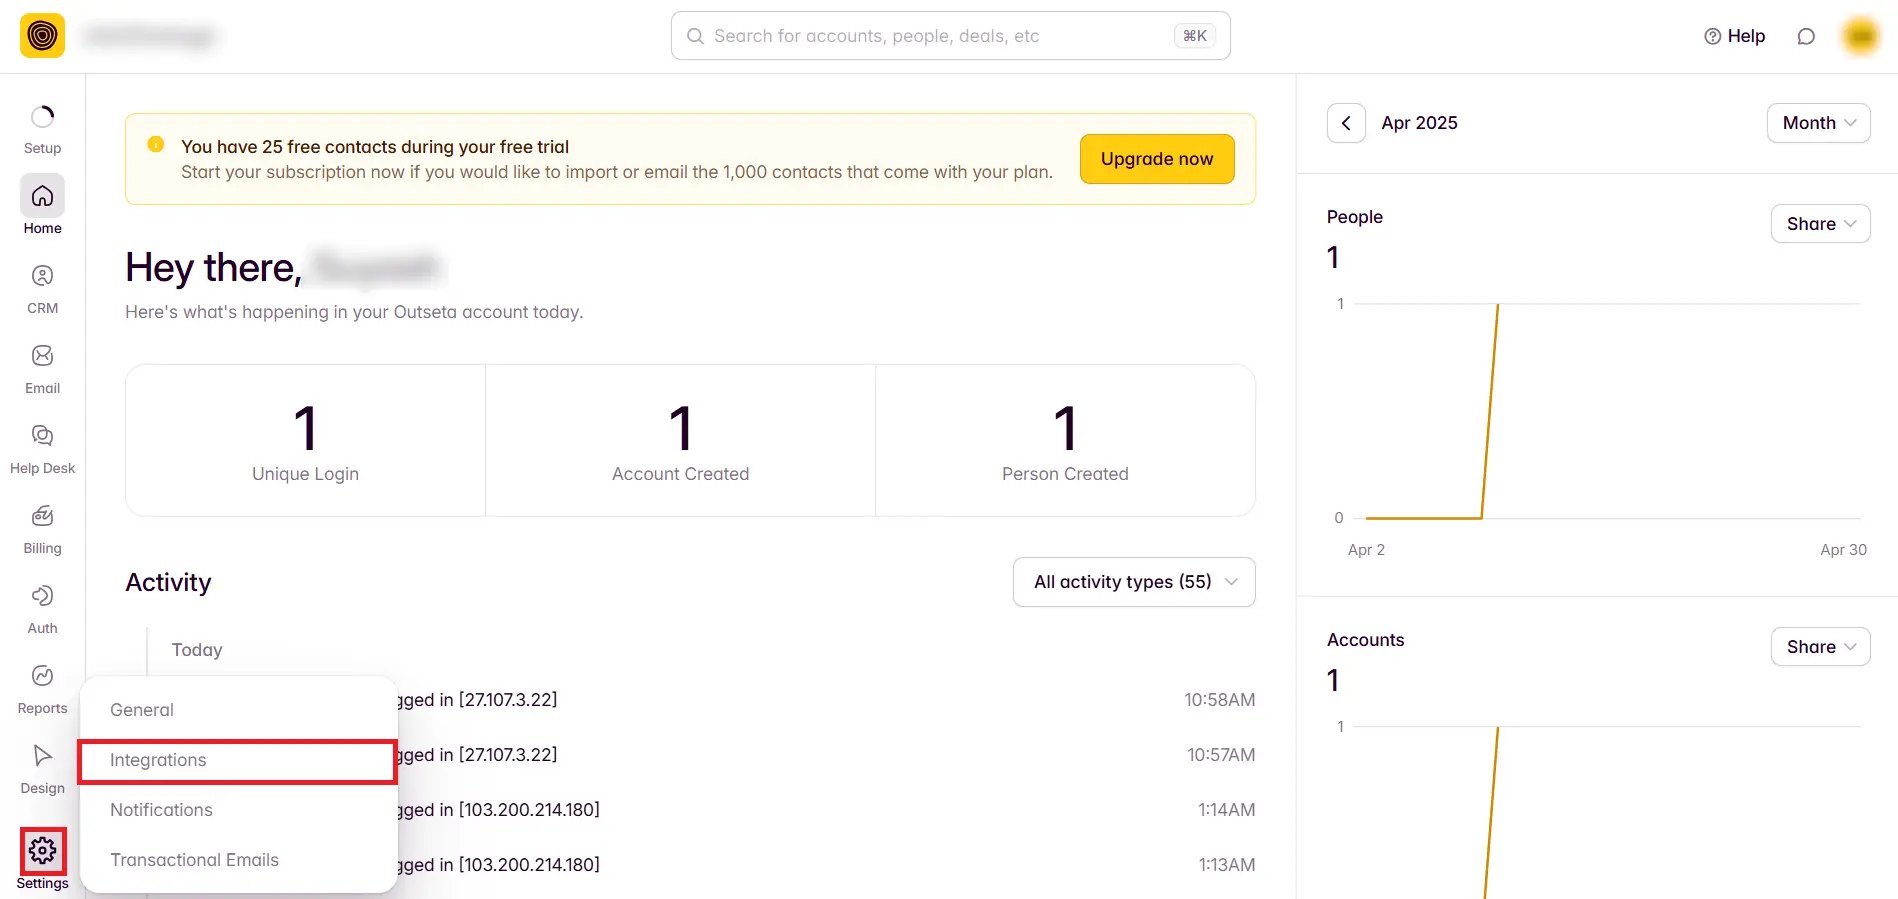Open the Accounts chart Share dropdown
1898x899 pixels.
tap(1820, 647)
